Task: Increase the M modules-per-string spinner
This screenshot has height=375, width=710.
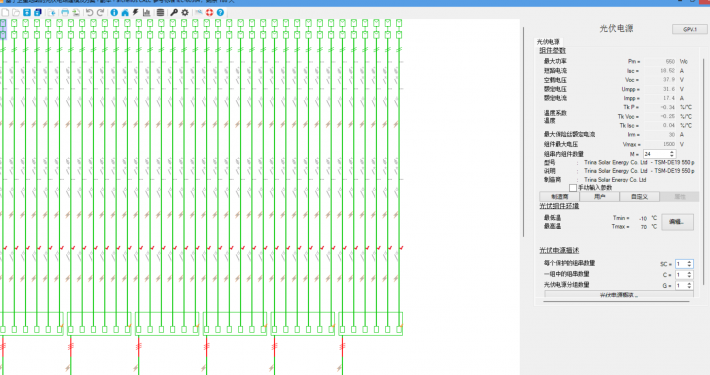Action: point(672,152)
